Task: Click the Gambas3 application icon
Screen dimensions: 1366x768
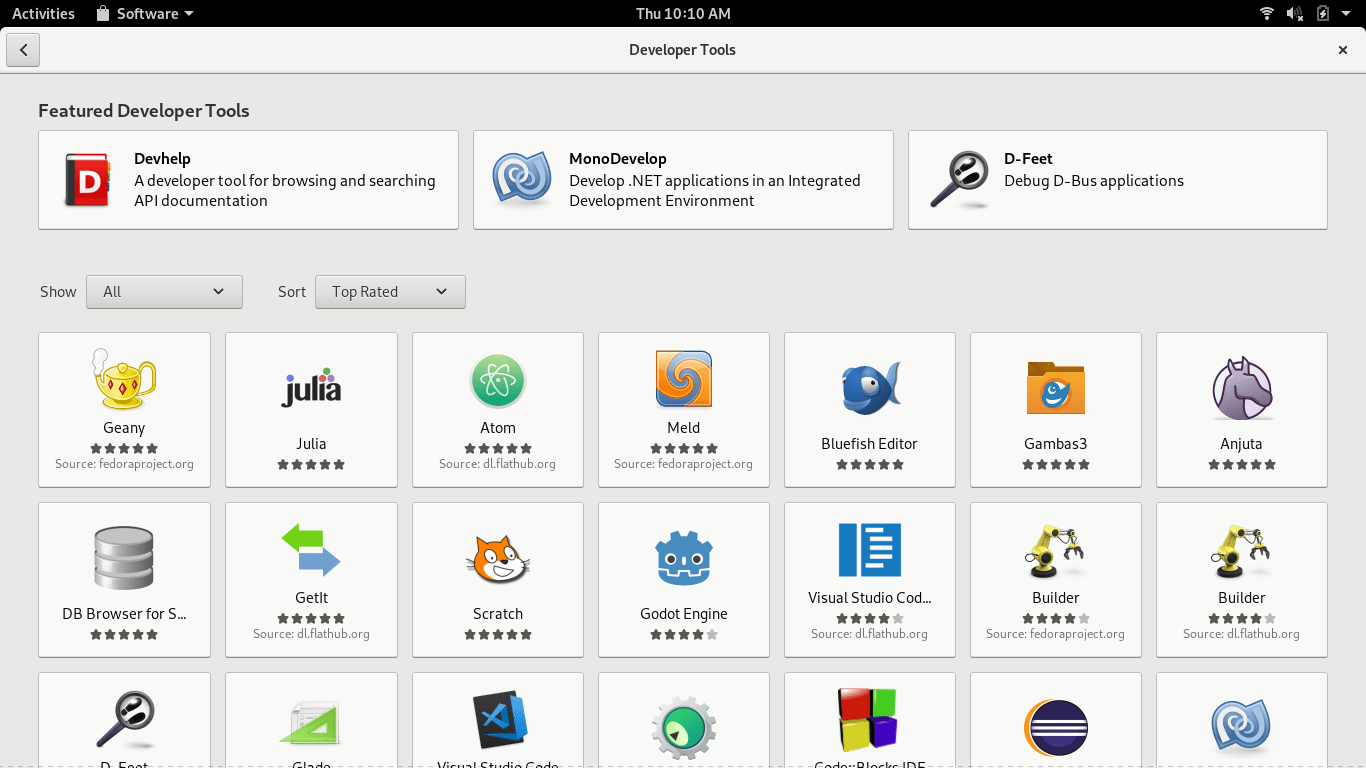Action: tap(1055, 389)
